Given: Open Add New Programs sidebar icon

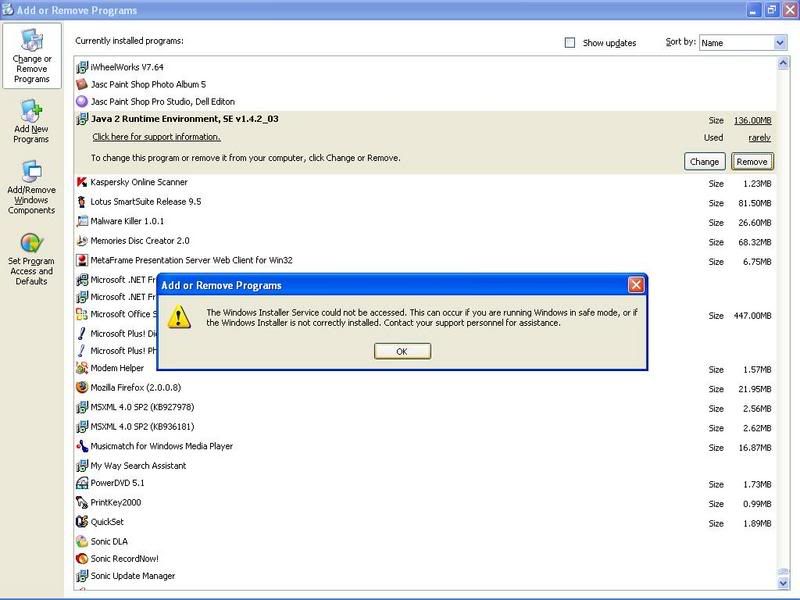Looking at the screenshot, I should click(x=31, y=121).
